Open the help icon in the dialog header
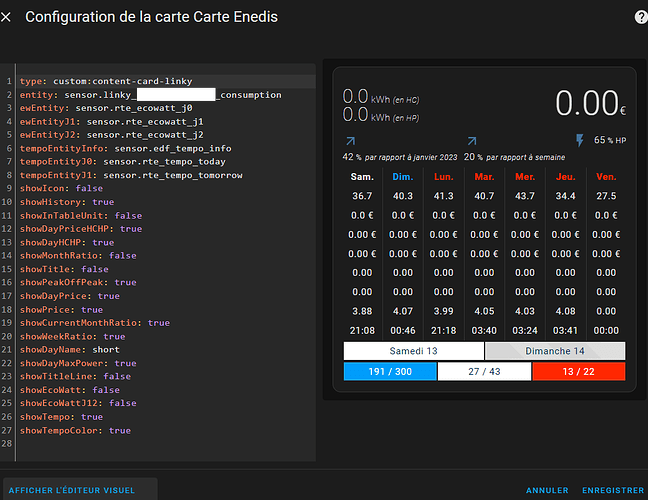This screenshot has height=500, width=648. pos(641,17)
